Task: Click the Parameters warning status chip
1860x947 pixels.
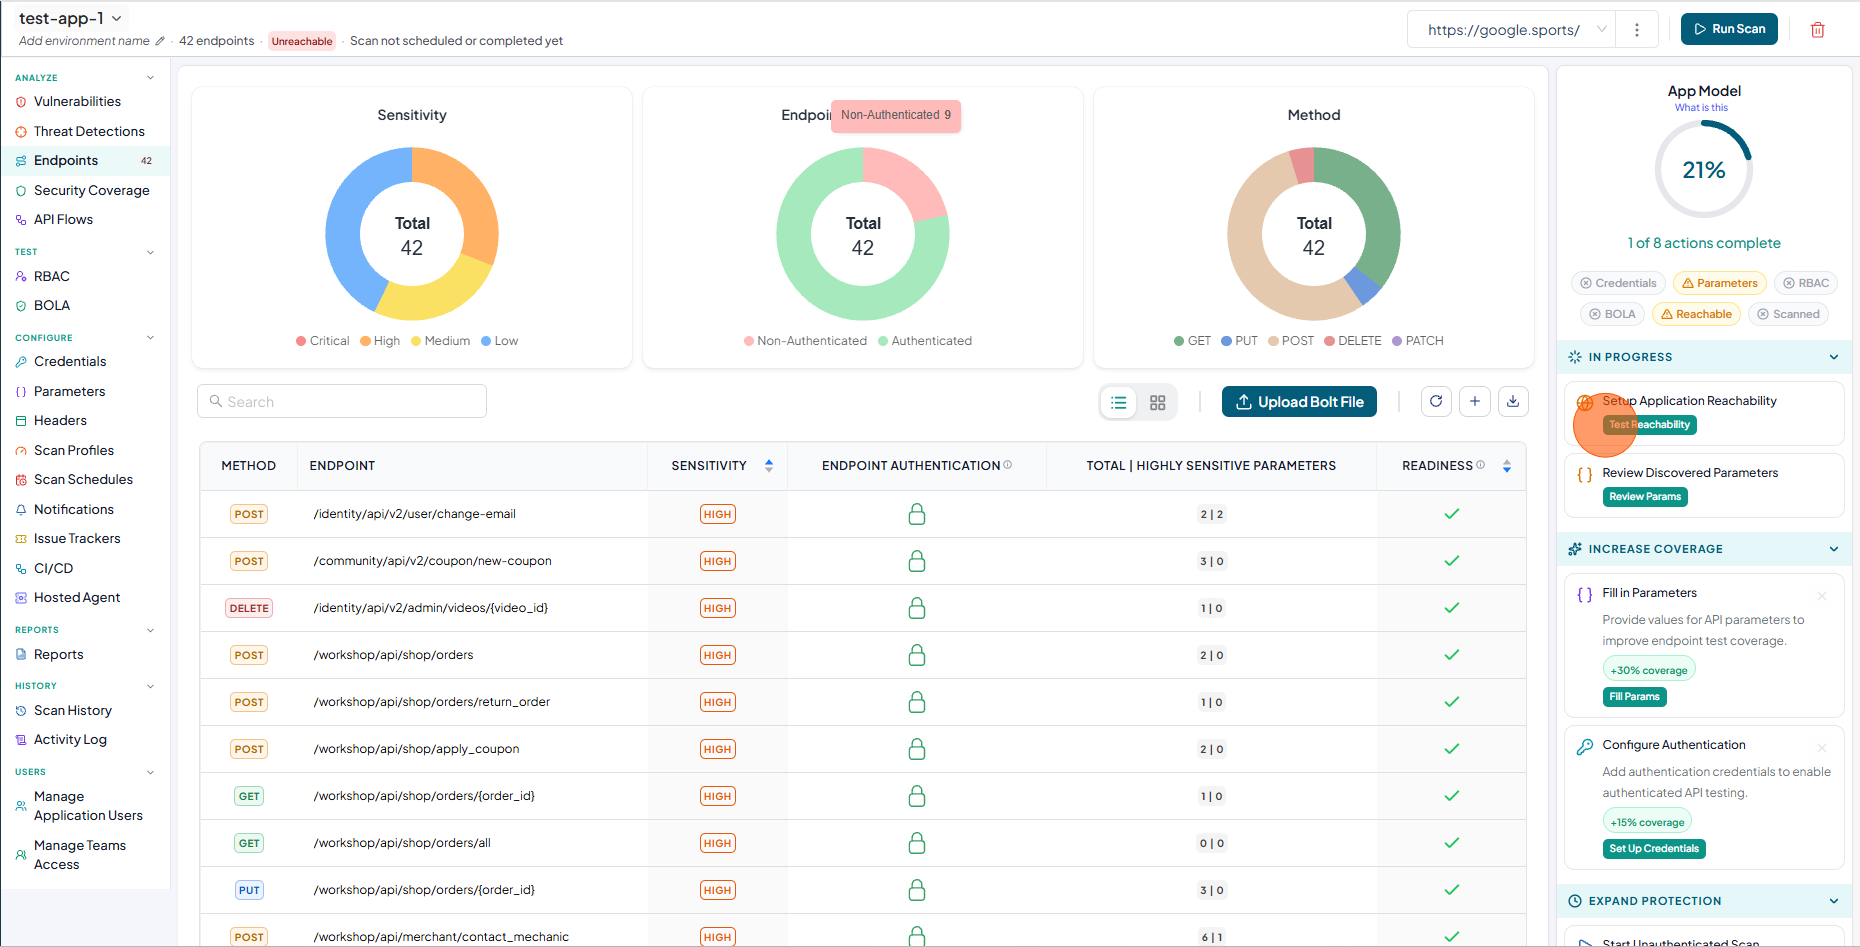Action: pyautogui.click(x=1719, y=283)
